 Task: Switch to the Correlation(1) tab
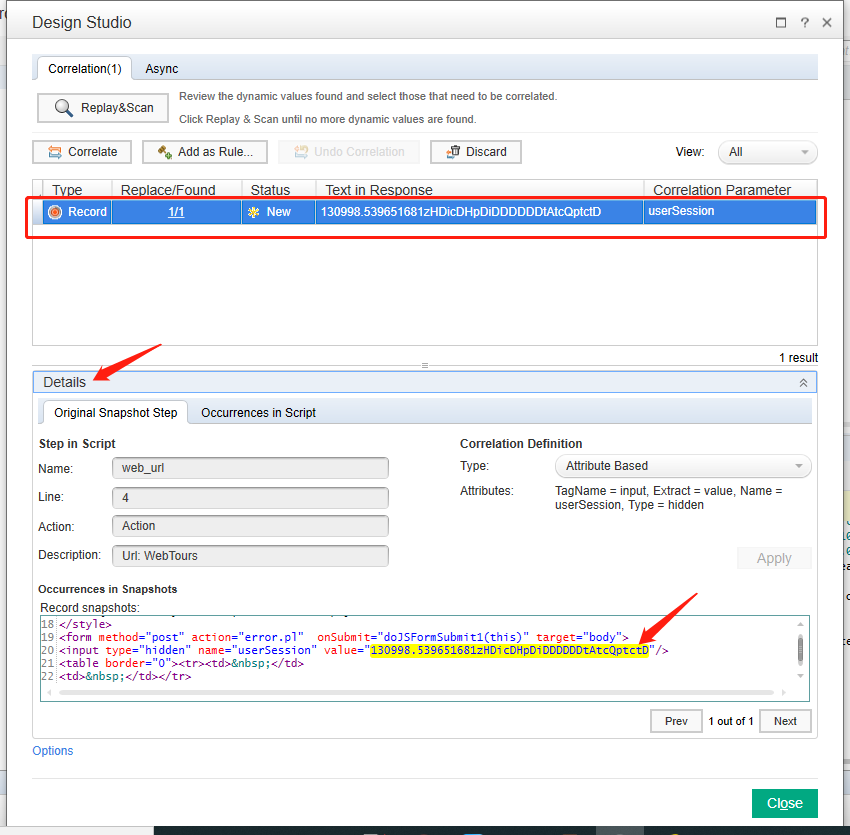pos(85,69)
